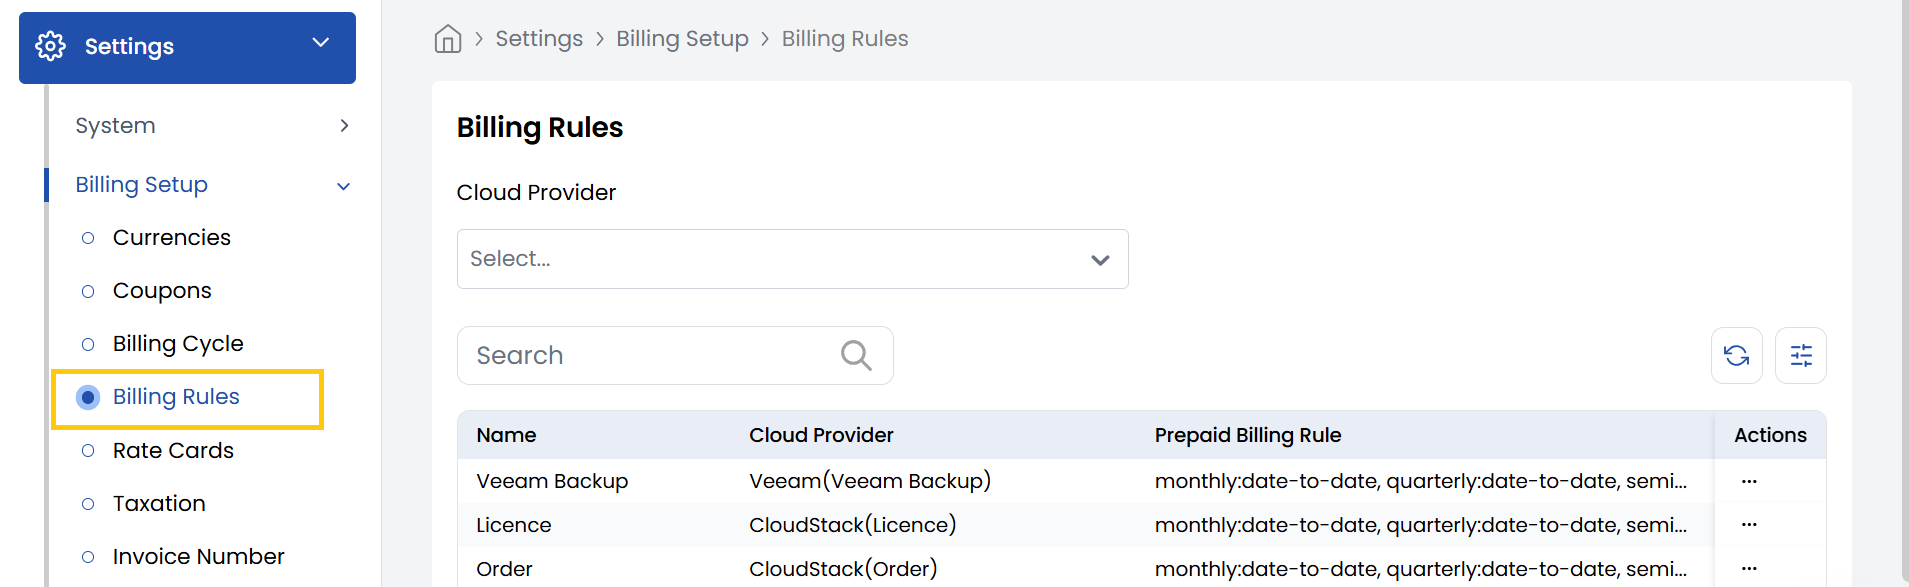Click the Settings header button

click(187, 48)
